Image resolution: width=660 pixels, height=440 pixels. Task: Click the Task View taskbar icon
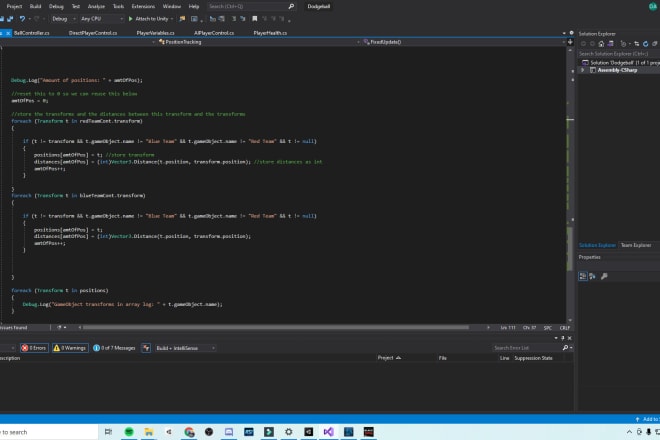coord(108,432)
